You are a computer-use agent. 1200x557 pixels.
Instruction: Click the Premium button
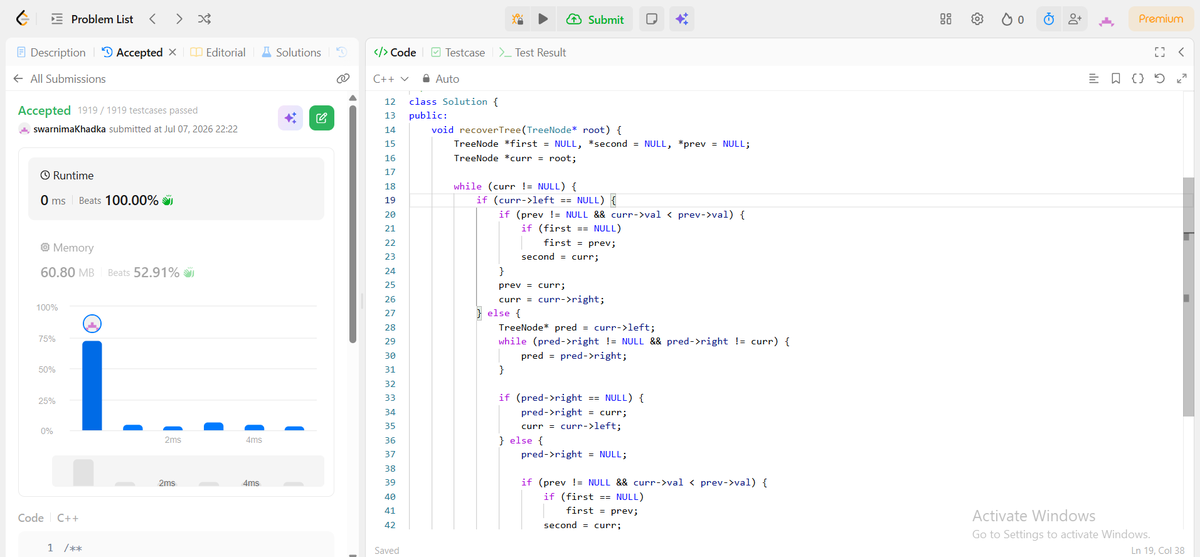click(1161, 19)
